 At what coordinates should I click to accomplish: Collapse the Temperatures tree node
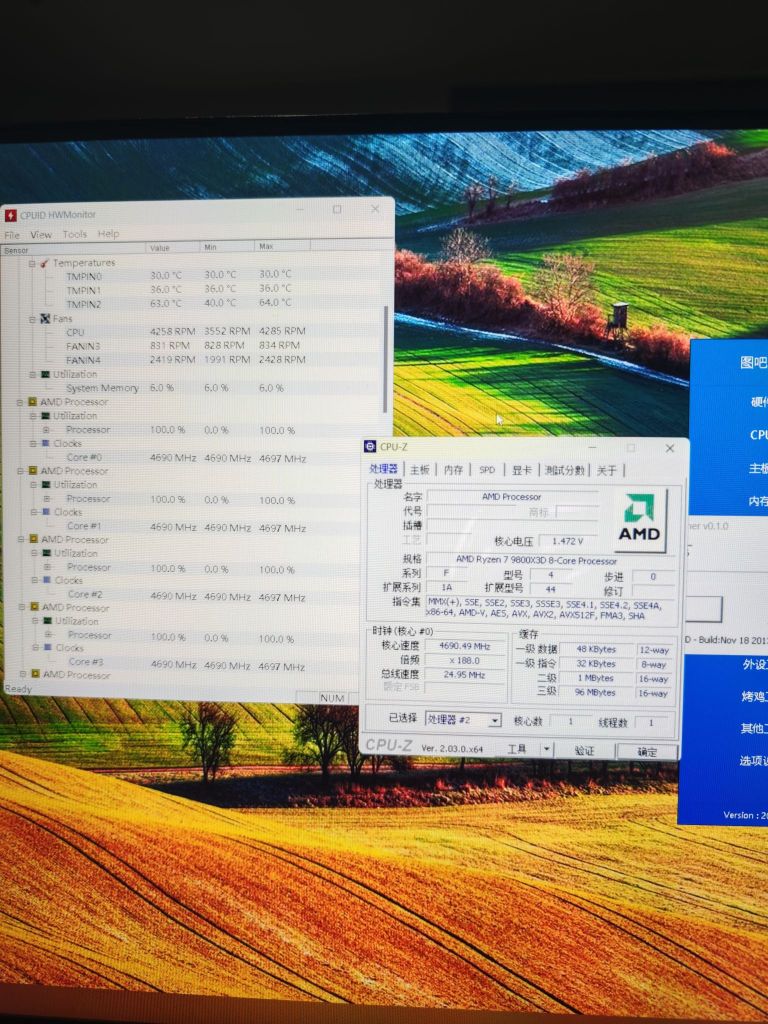coord(32,263)
